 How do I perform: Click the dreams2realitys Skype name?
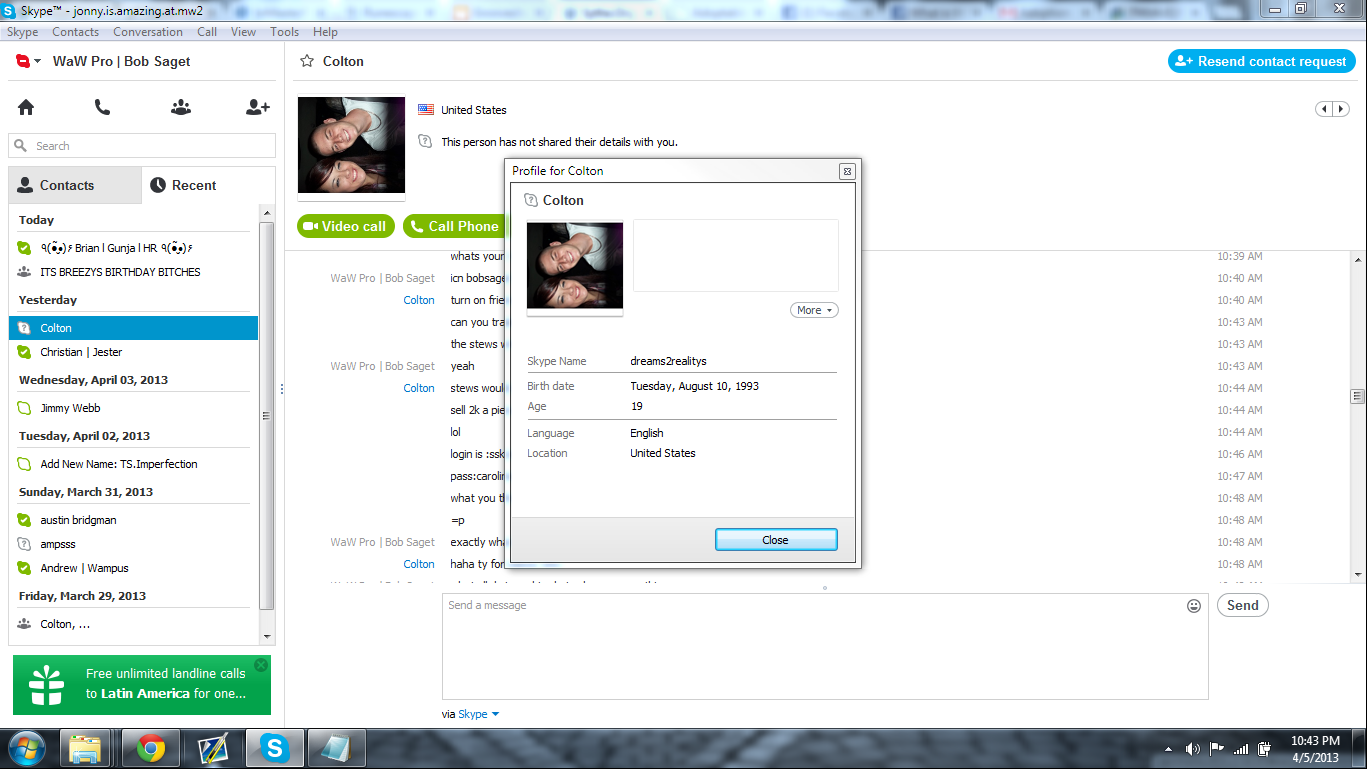(668, 361)
